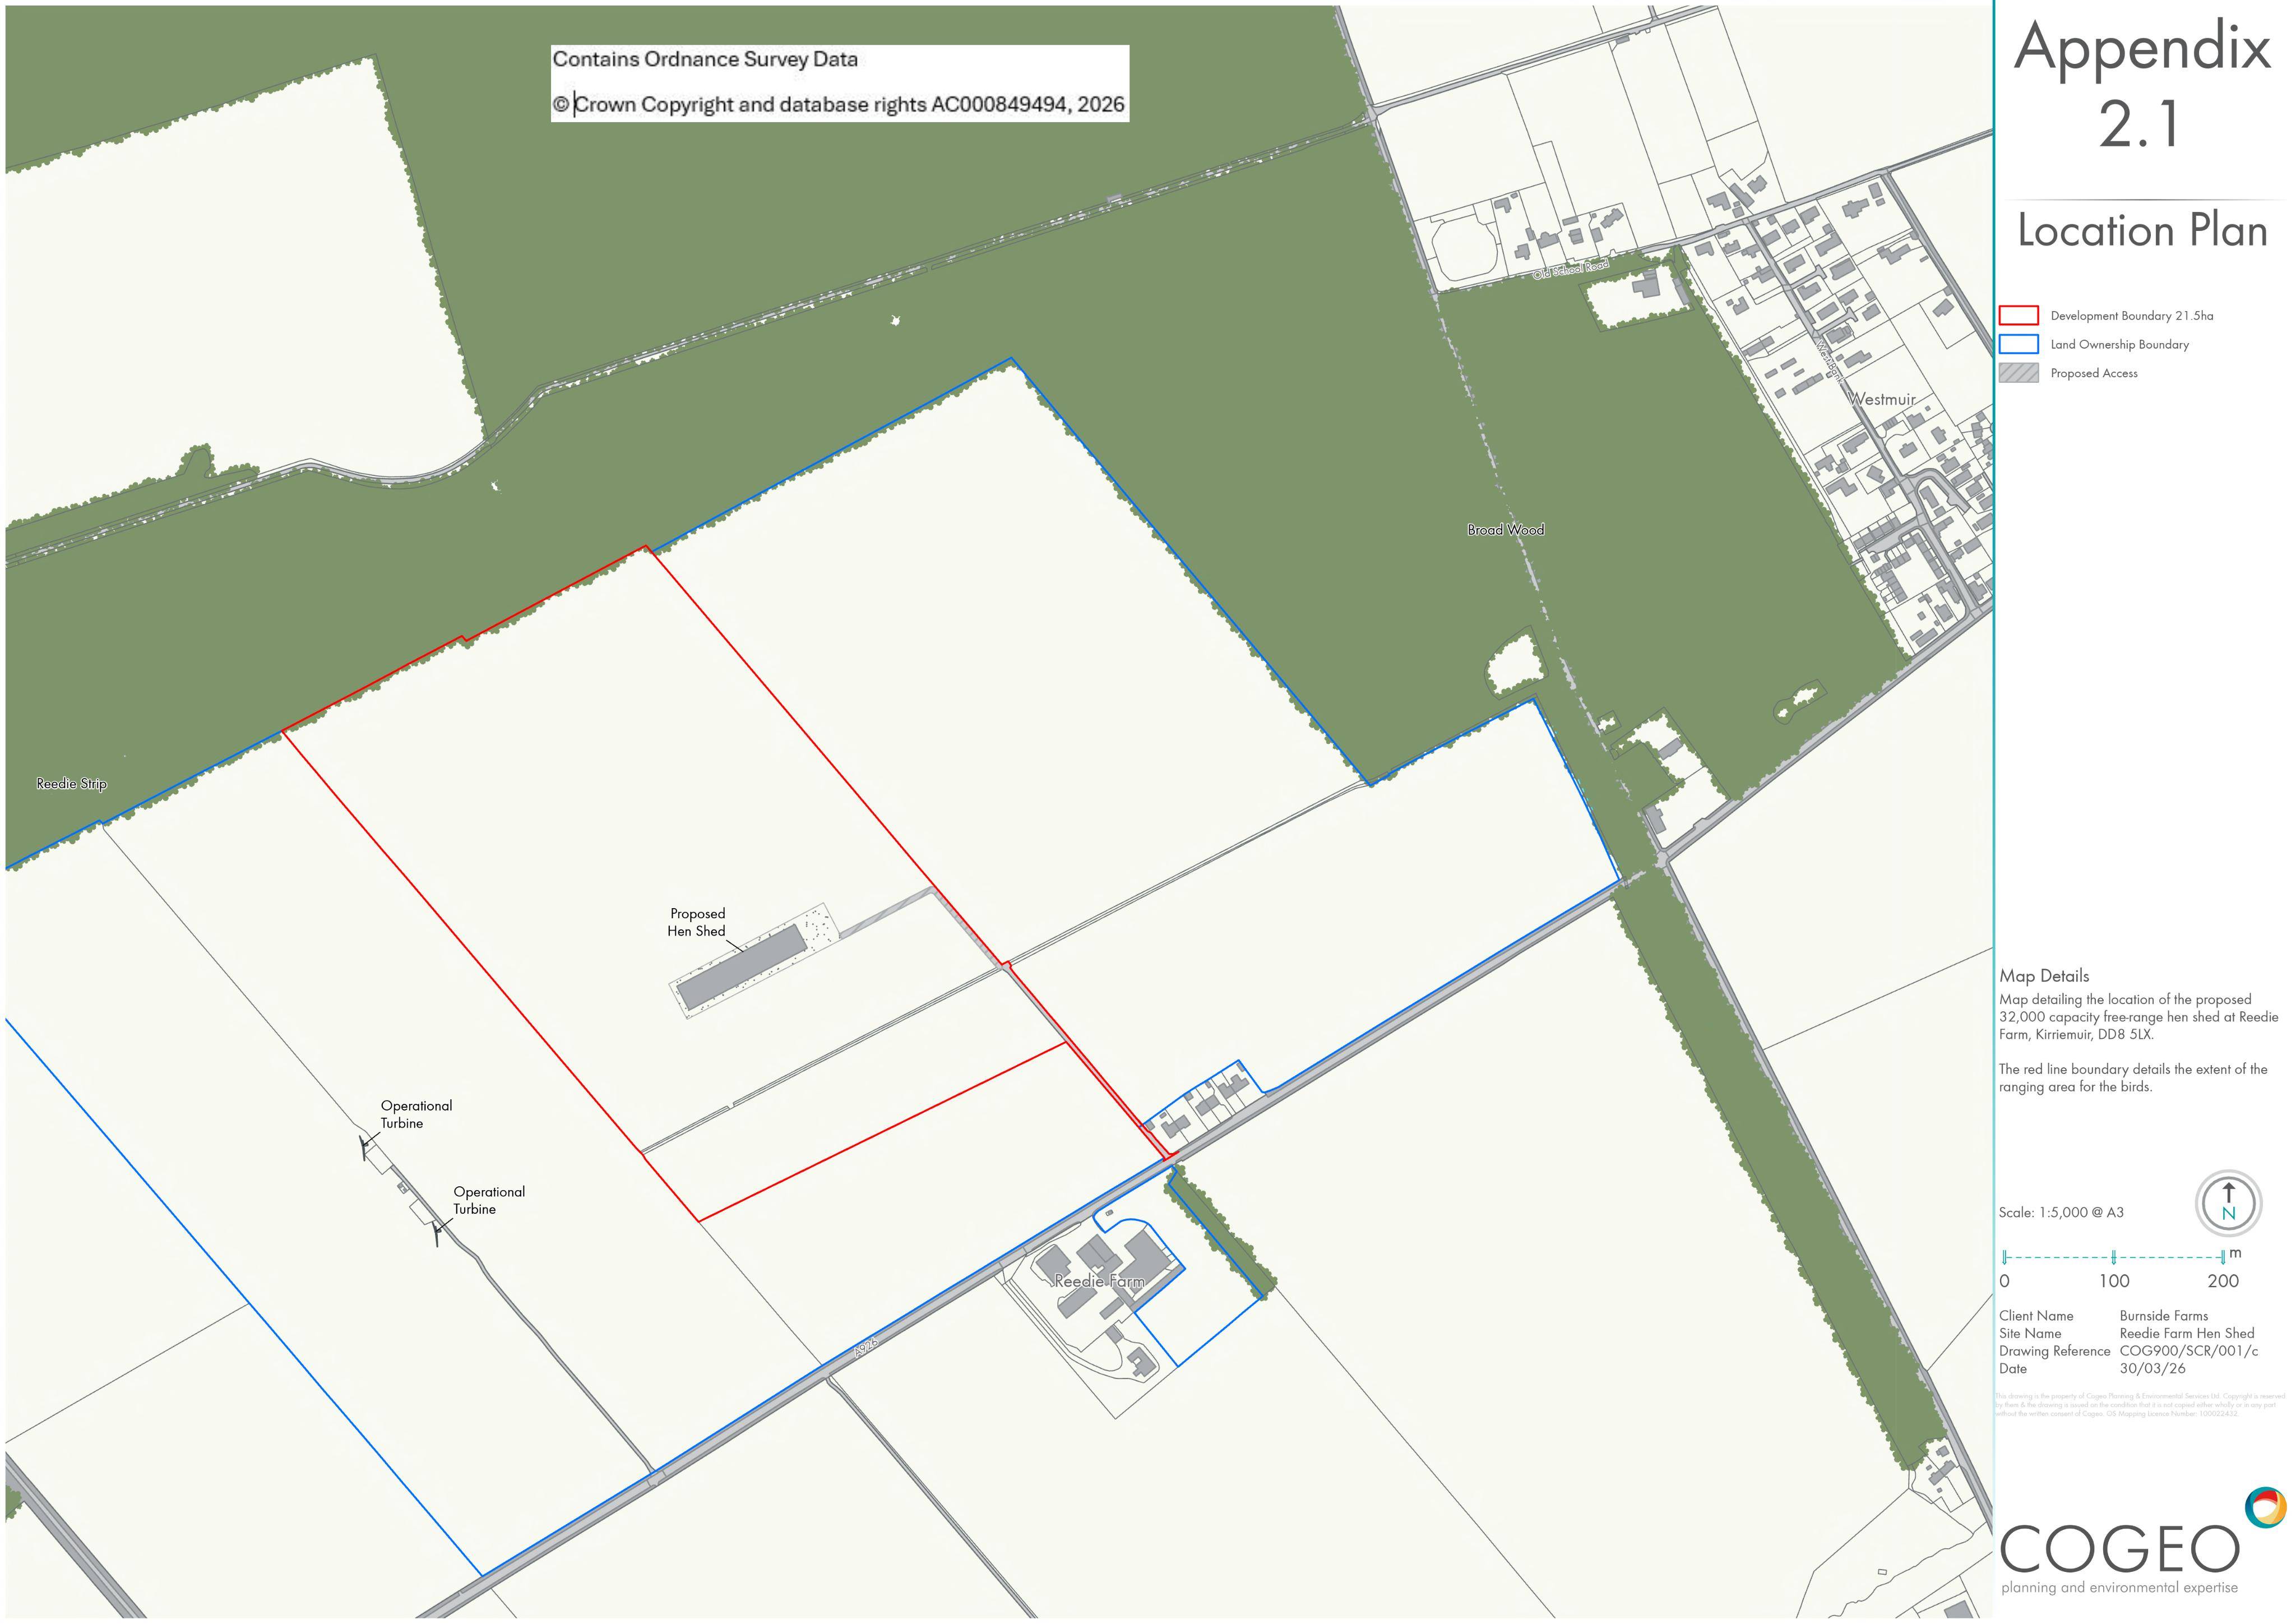Click the 'Scale: 1:5,000 @ A3' text
This screenshot has width=2296, height=1624.
2061,1212
